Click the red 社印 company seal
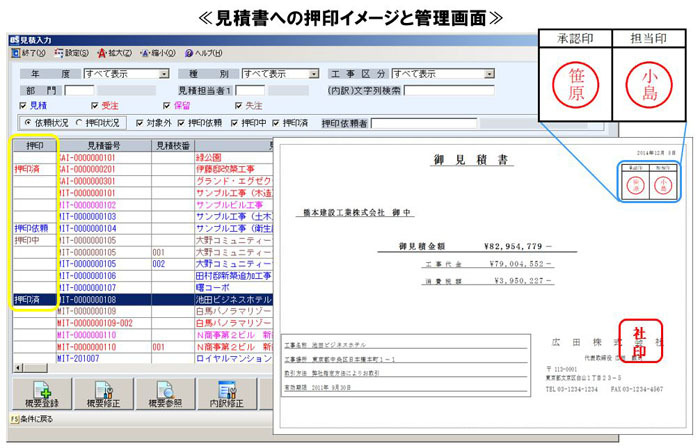Viewport: 700px width, 448px height. tap(640, 341)
